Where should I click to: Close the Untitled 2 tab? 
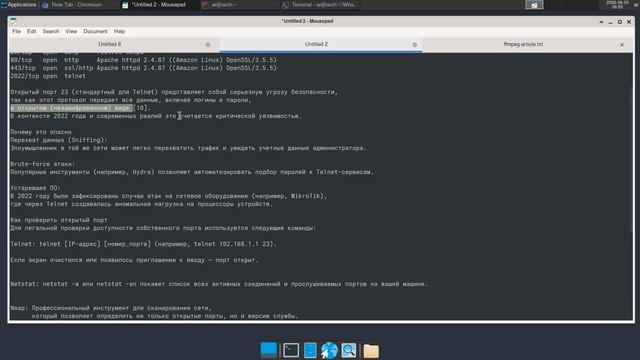coord(415,44)
